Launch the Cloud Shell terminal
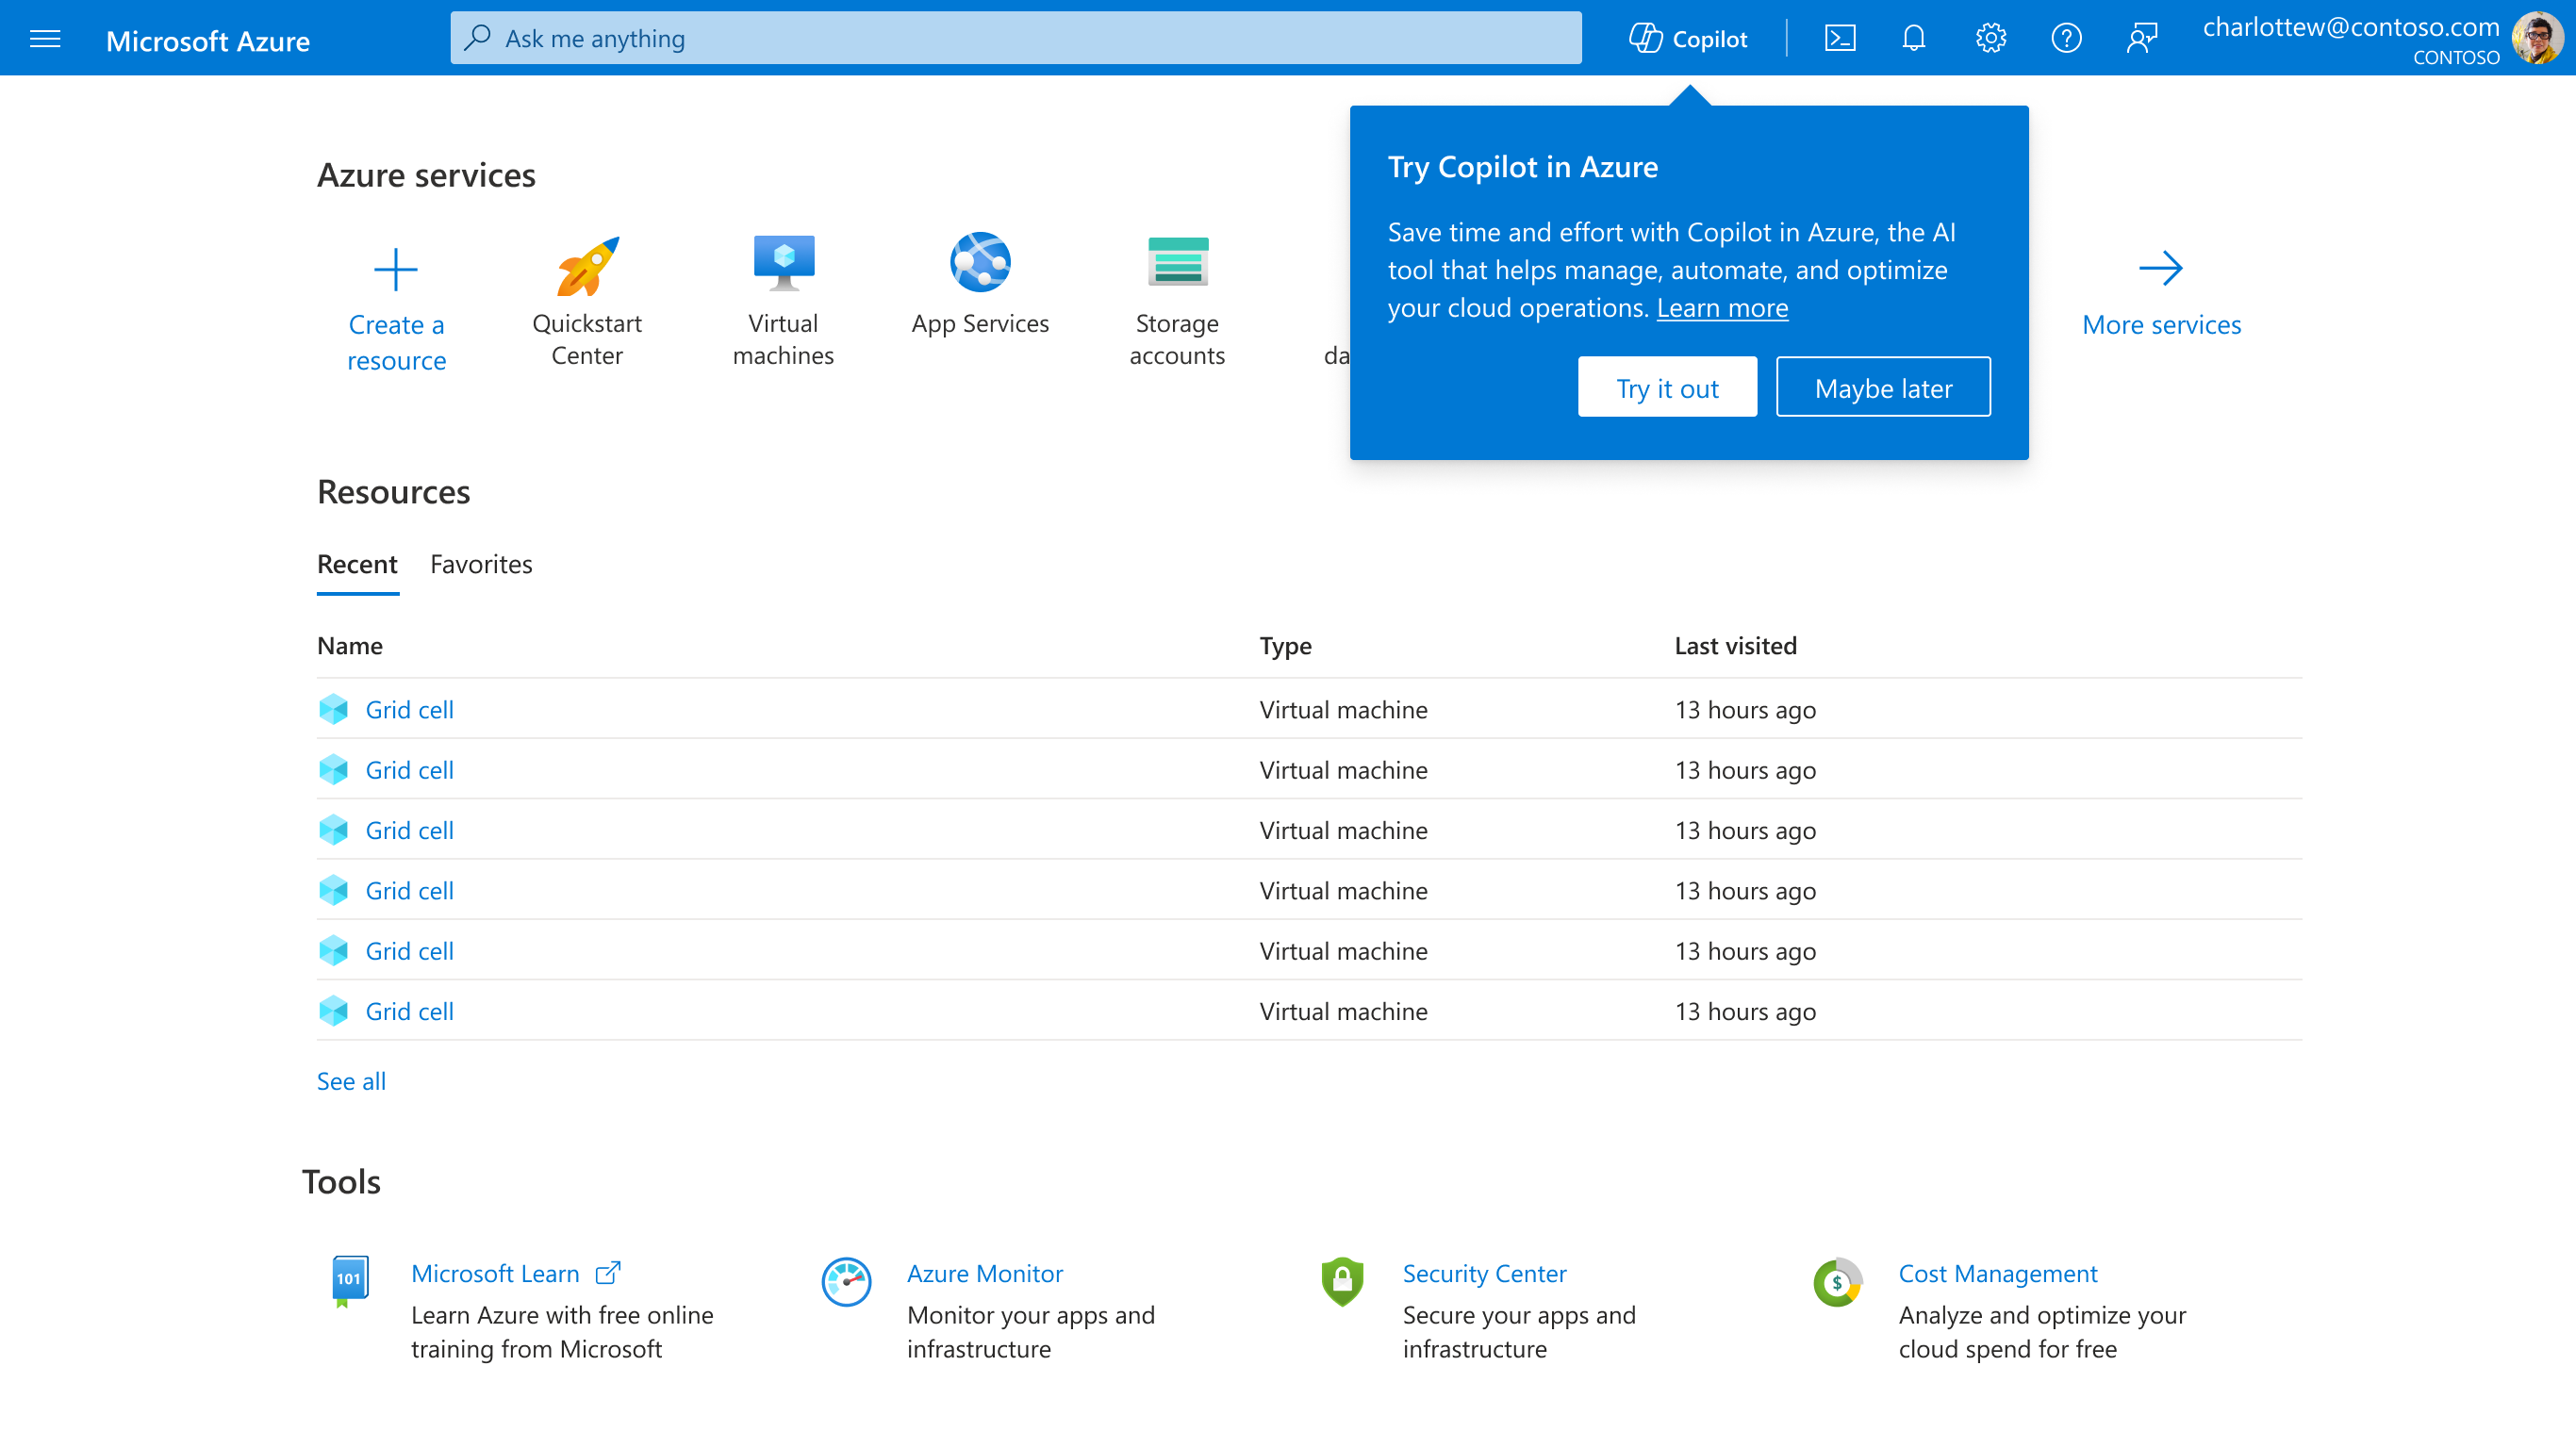Viewport: 2576px width, 1448px height. click(x=1840, y=38)
